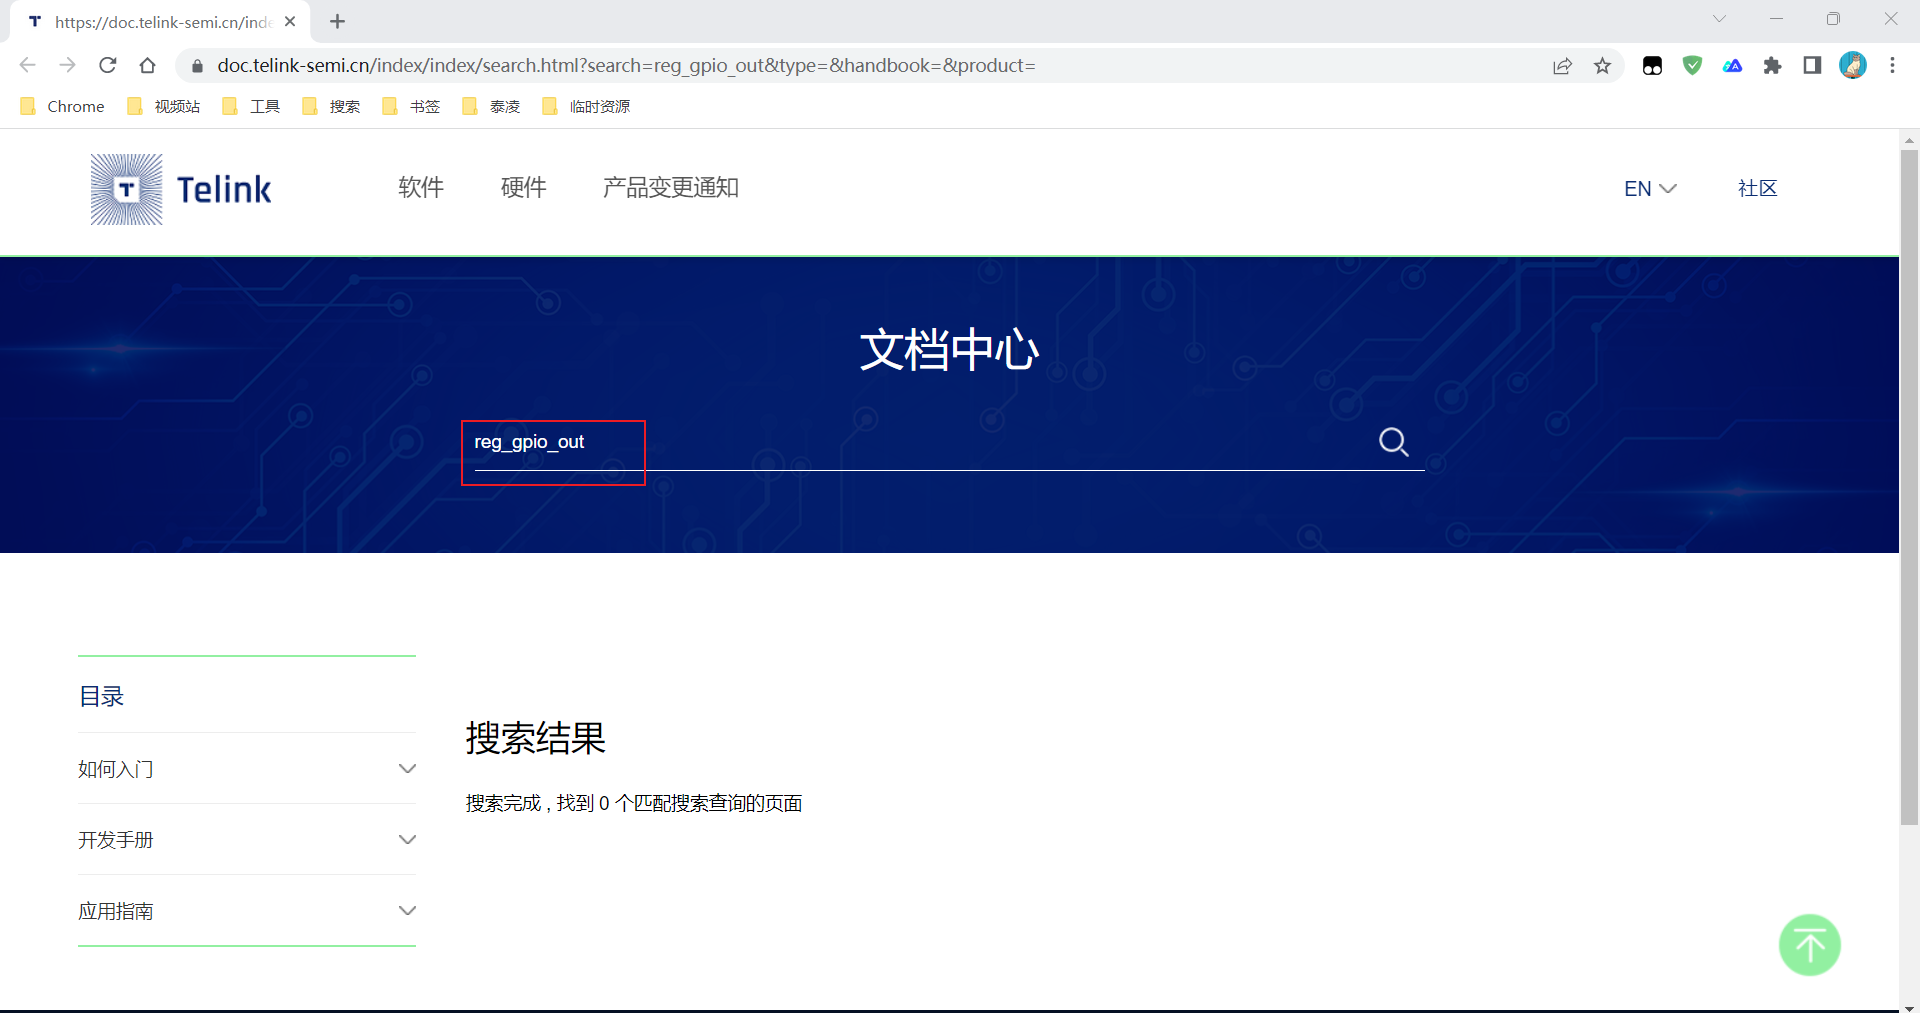Share this page icon in address bar
This screenshot has height=1013, width=1920.
[x=1562, y=66]
